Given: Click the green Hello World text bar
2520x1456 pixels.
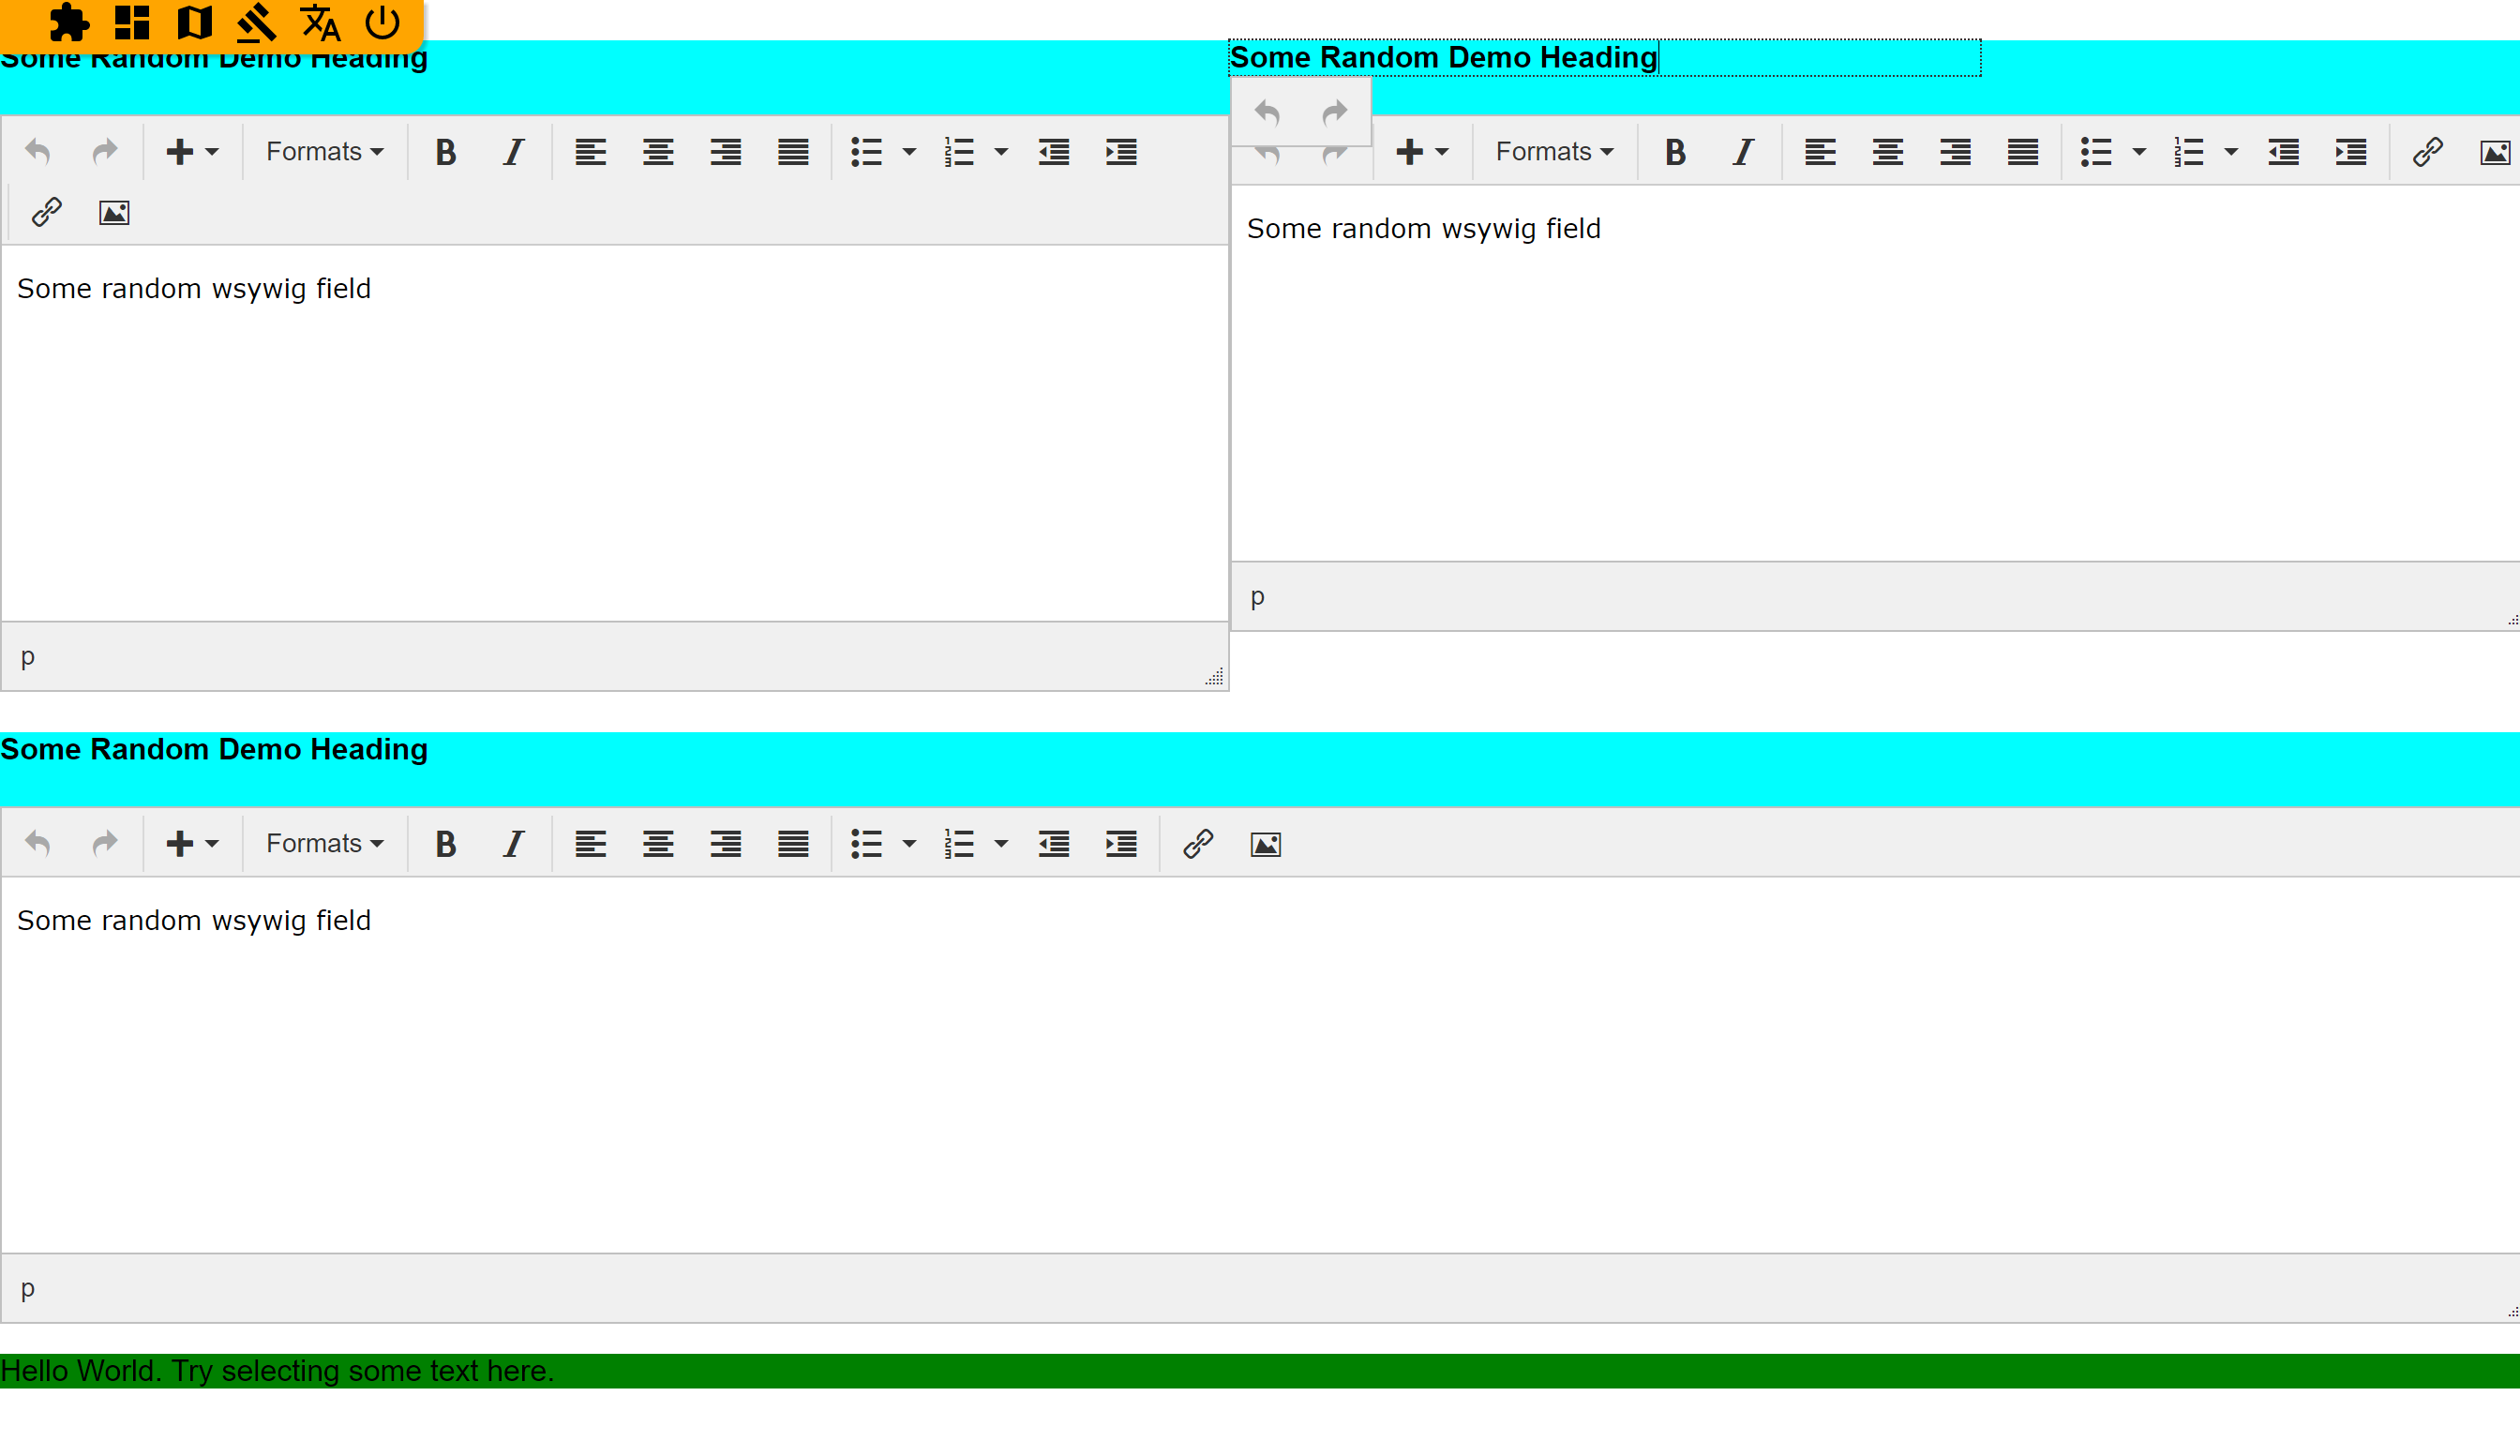Looking at the screenshot, I should [1260, 1370].
